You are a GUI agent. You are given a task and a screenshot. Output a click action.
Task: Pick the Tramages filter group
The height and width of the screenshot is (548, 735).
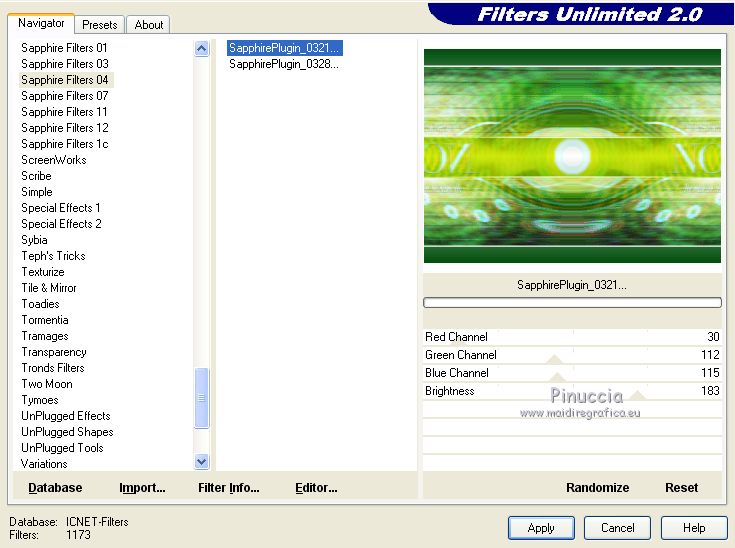click(45, 336)
